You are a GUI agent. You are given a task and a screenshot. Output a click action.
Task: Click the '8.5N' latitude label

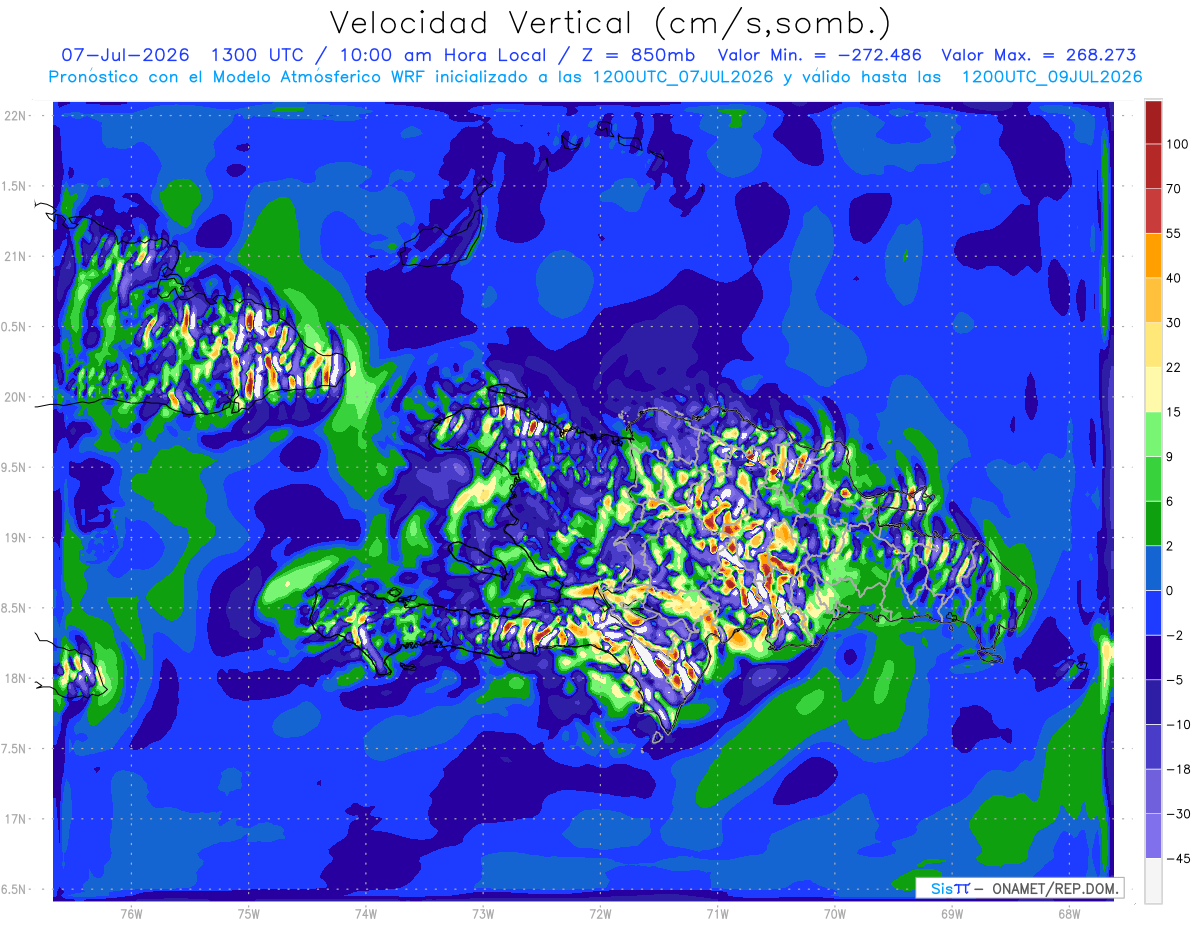[x=15, y=608]
